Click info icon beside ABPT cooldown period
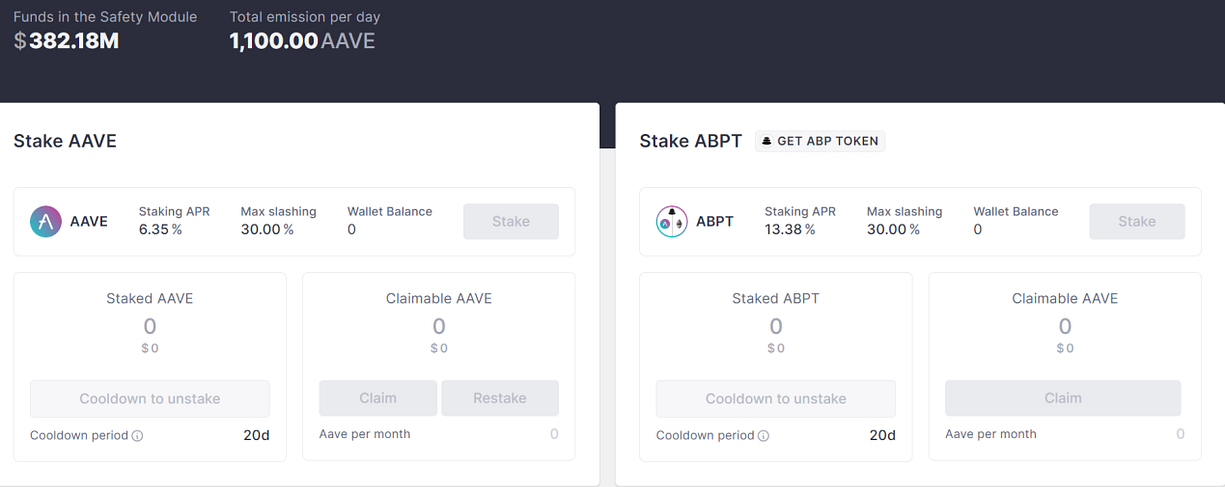 click(x=764, y=436)
